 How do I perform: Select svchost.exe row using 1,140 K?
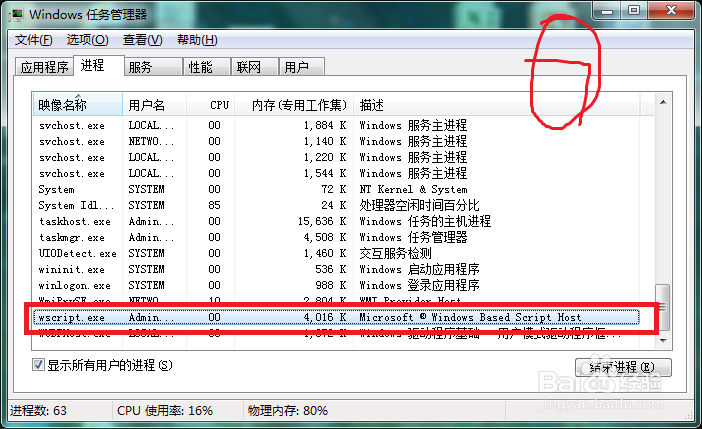click(x=336, y=142)
